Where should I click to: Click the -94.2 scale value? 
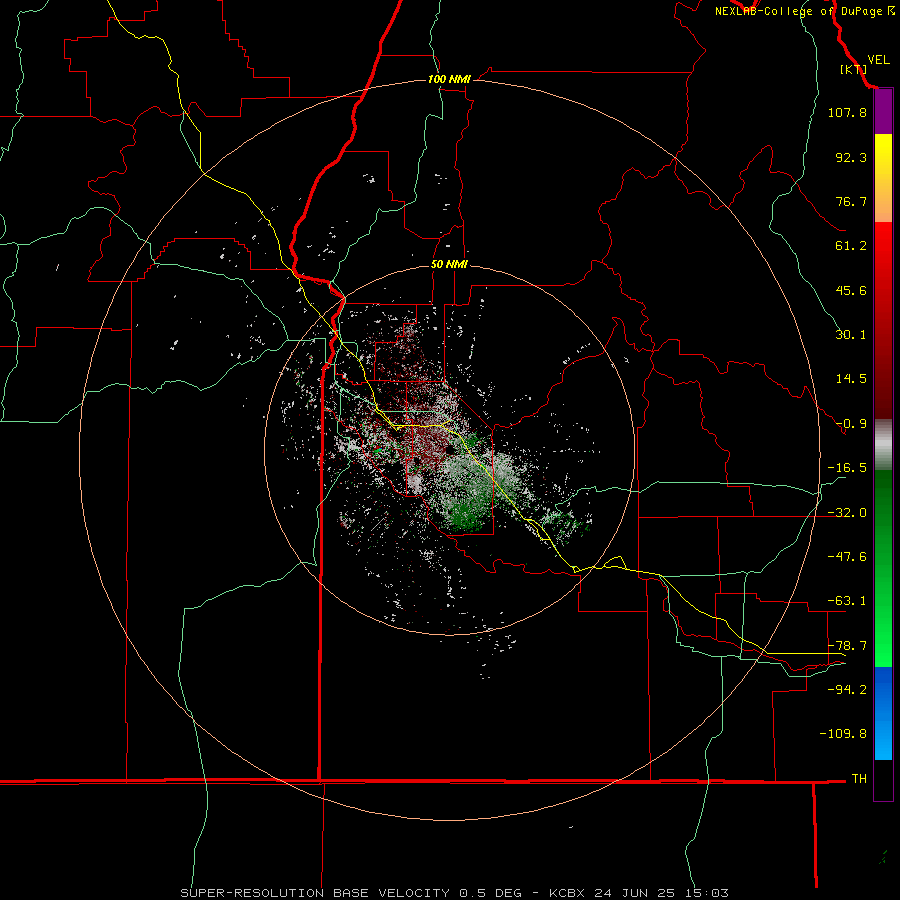(847, 689)
